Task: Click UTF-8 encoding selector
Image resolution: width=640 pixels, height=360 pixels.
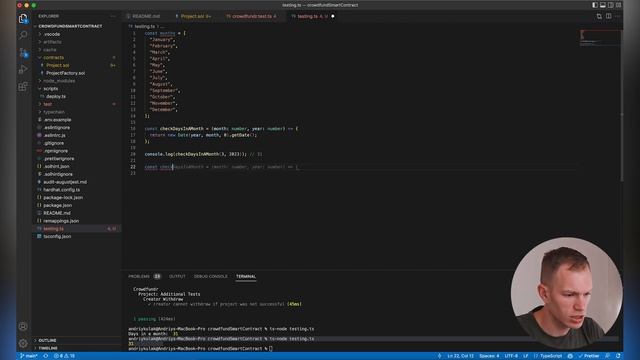Action: coord(511,356)
